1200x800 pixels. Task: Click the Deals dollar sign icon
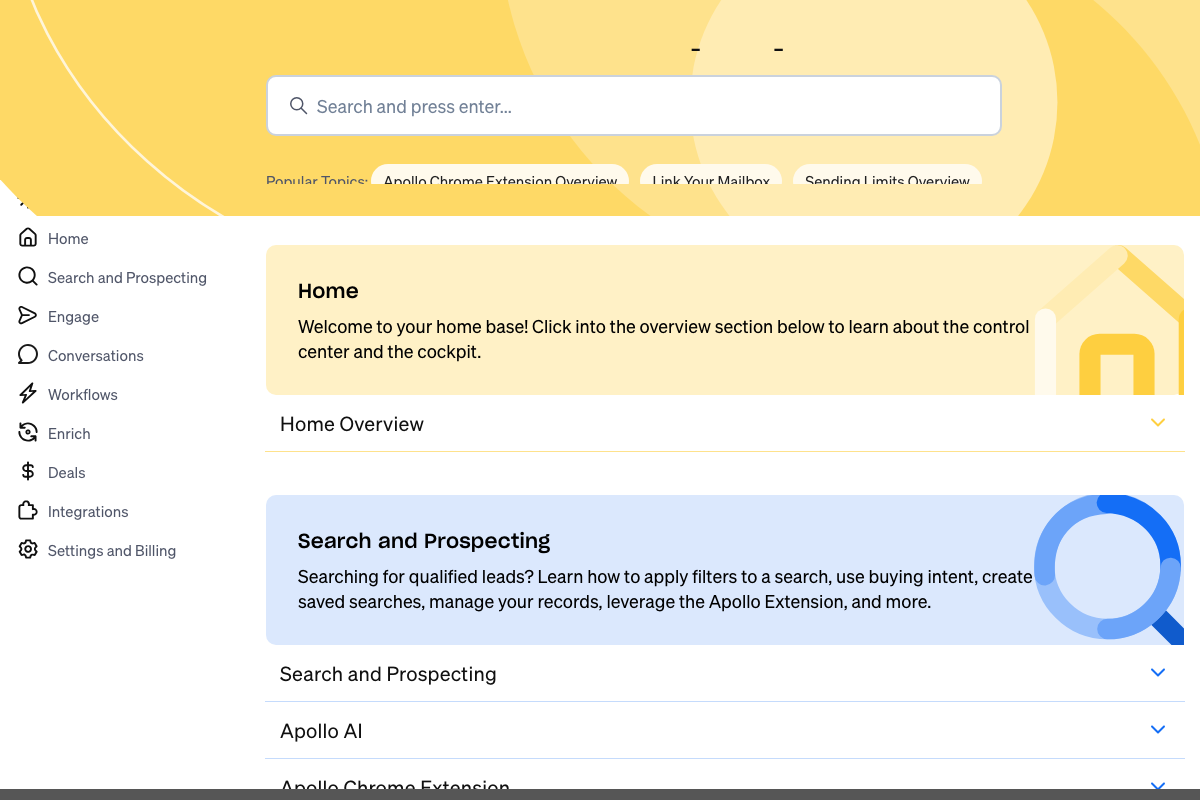tap(28, 472)
